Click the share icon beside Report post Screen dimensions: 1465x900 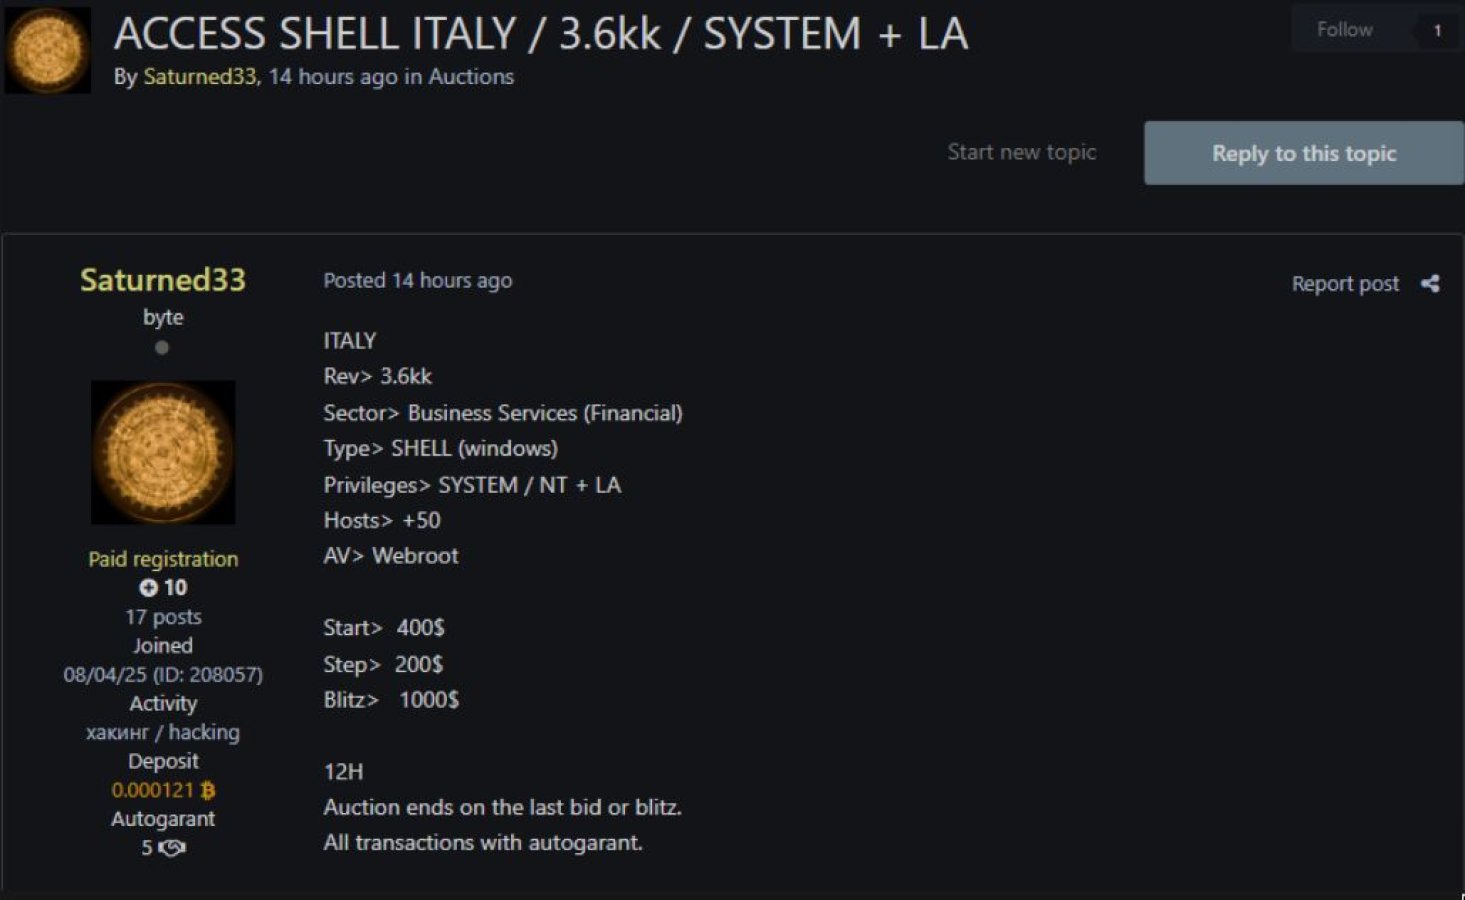[x=1430, y=284]
